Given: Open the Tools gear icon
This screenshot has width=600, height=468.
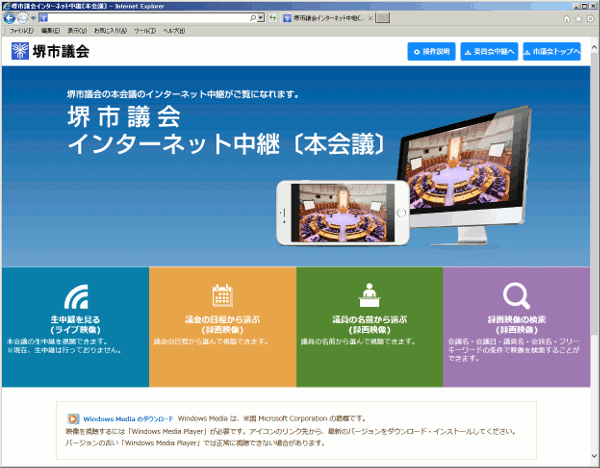Looking at the screenshot, I should (590, 19).
